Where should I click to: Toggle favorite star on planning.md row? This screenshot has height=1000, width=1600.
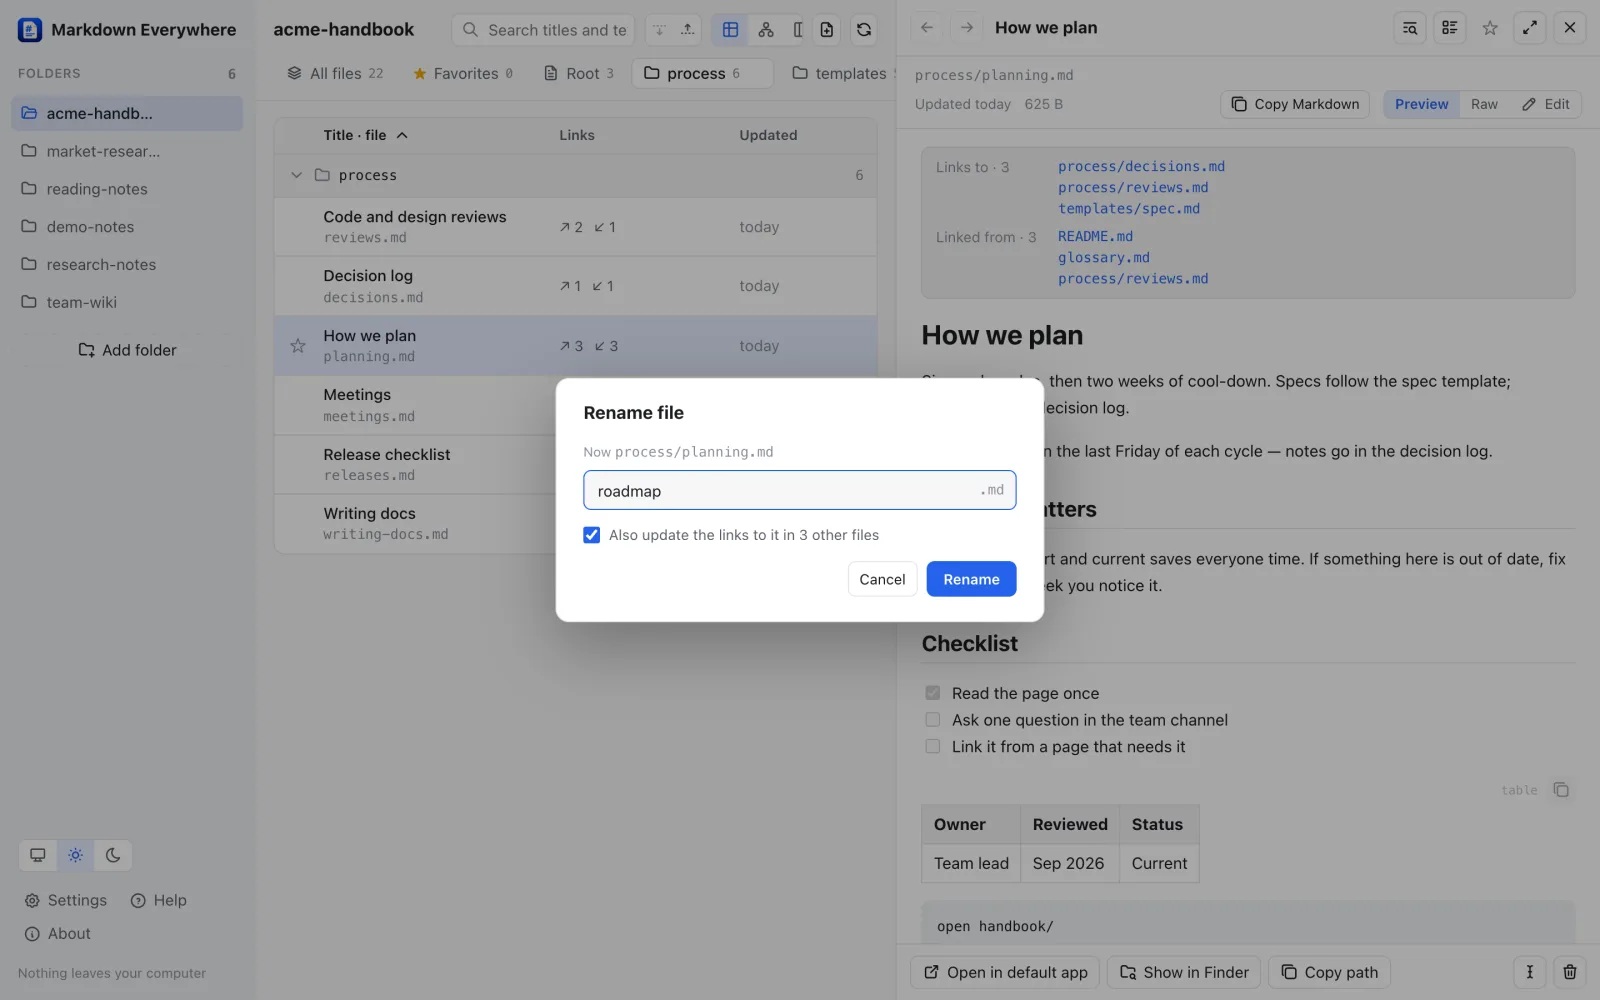[x=298, y=346]
